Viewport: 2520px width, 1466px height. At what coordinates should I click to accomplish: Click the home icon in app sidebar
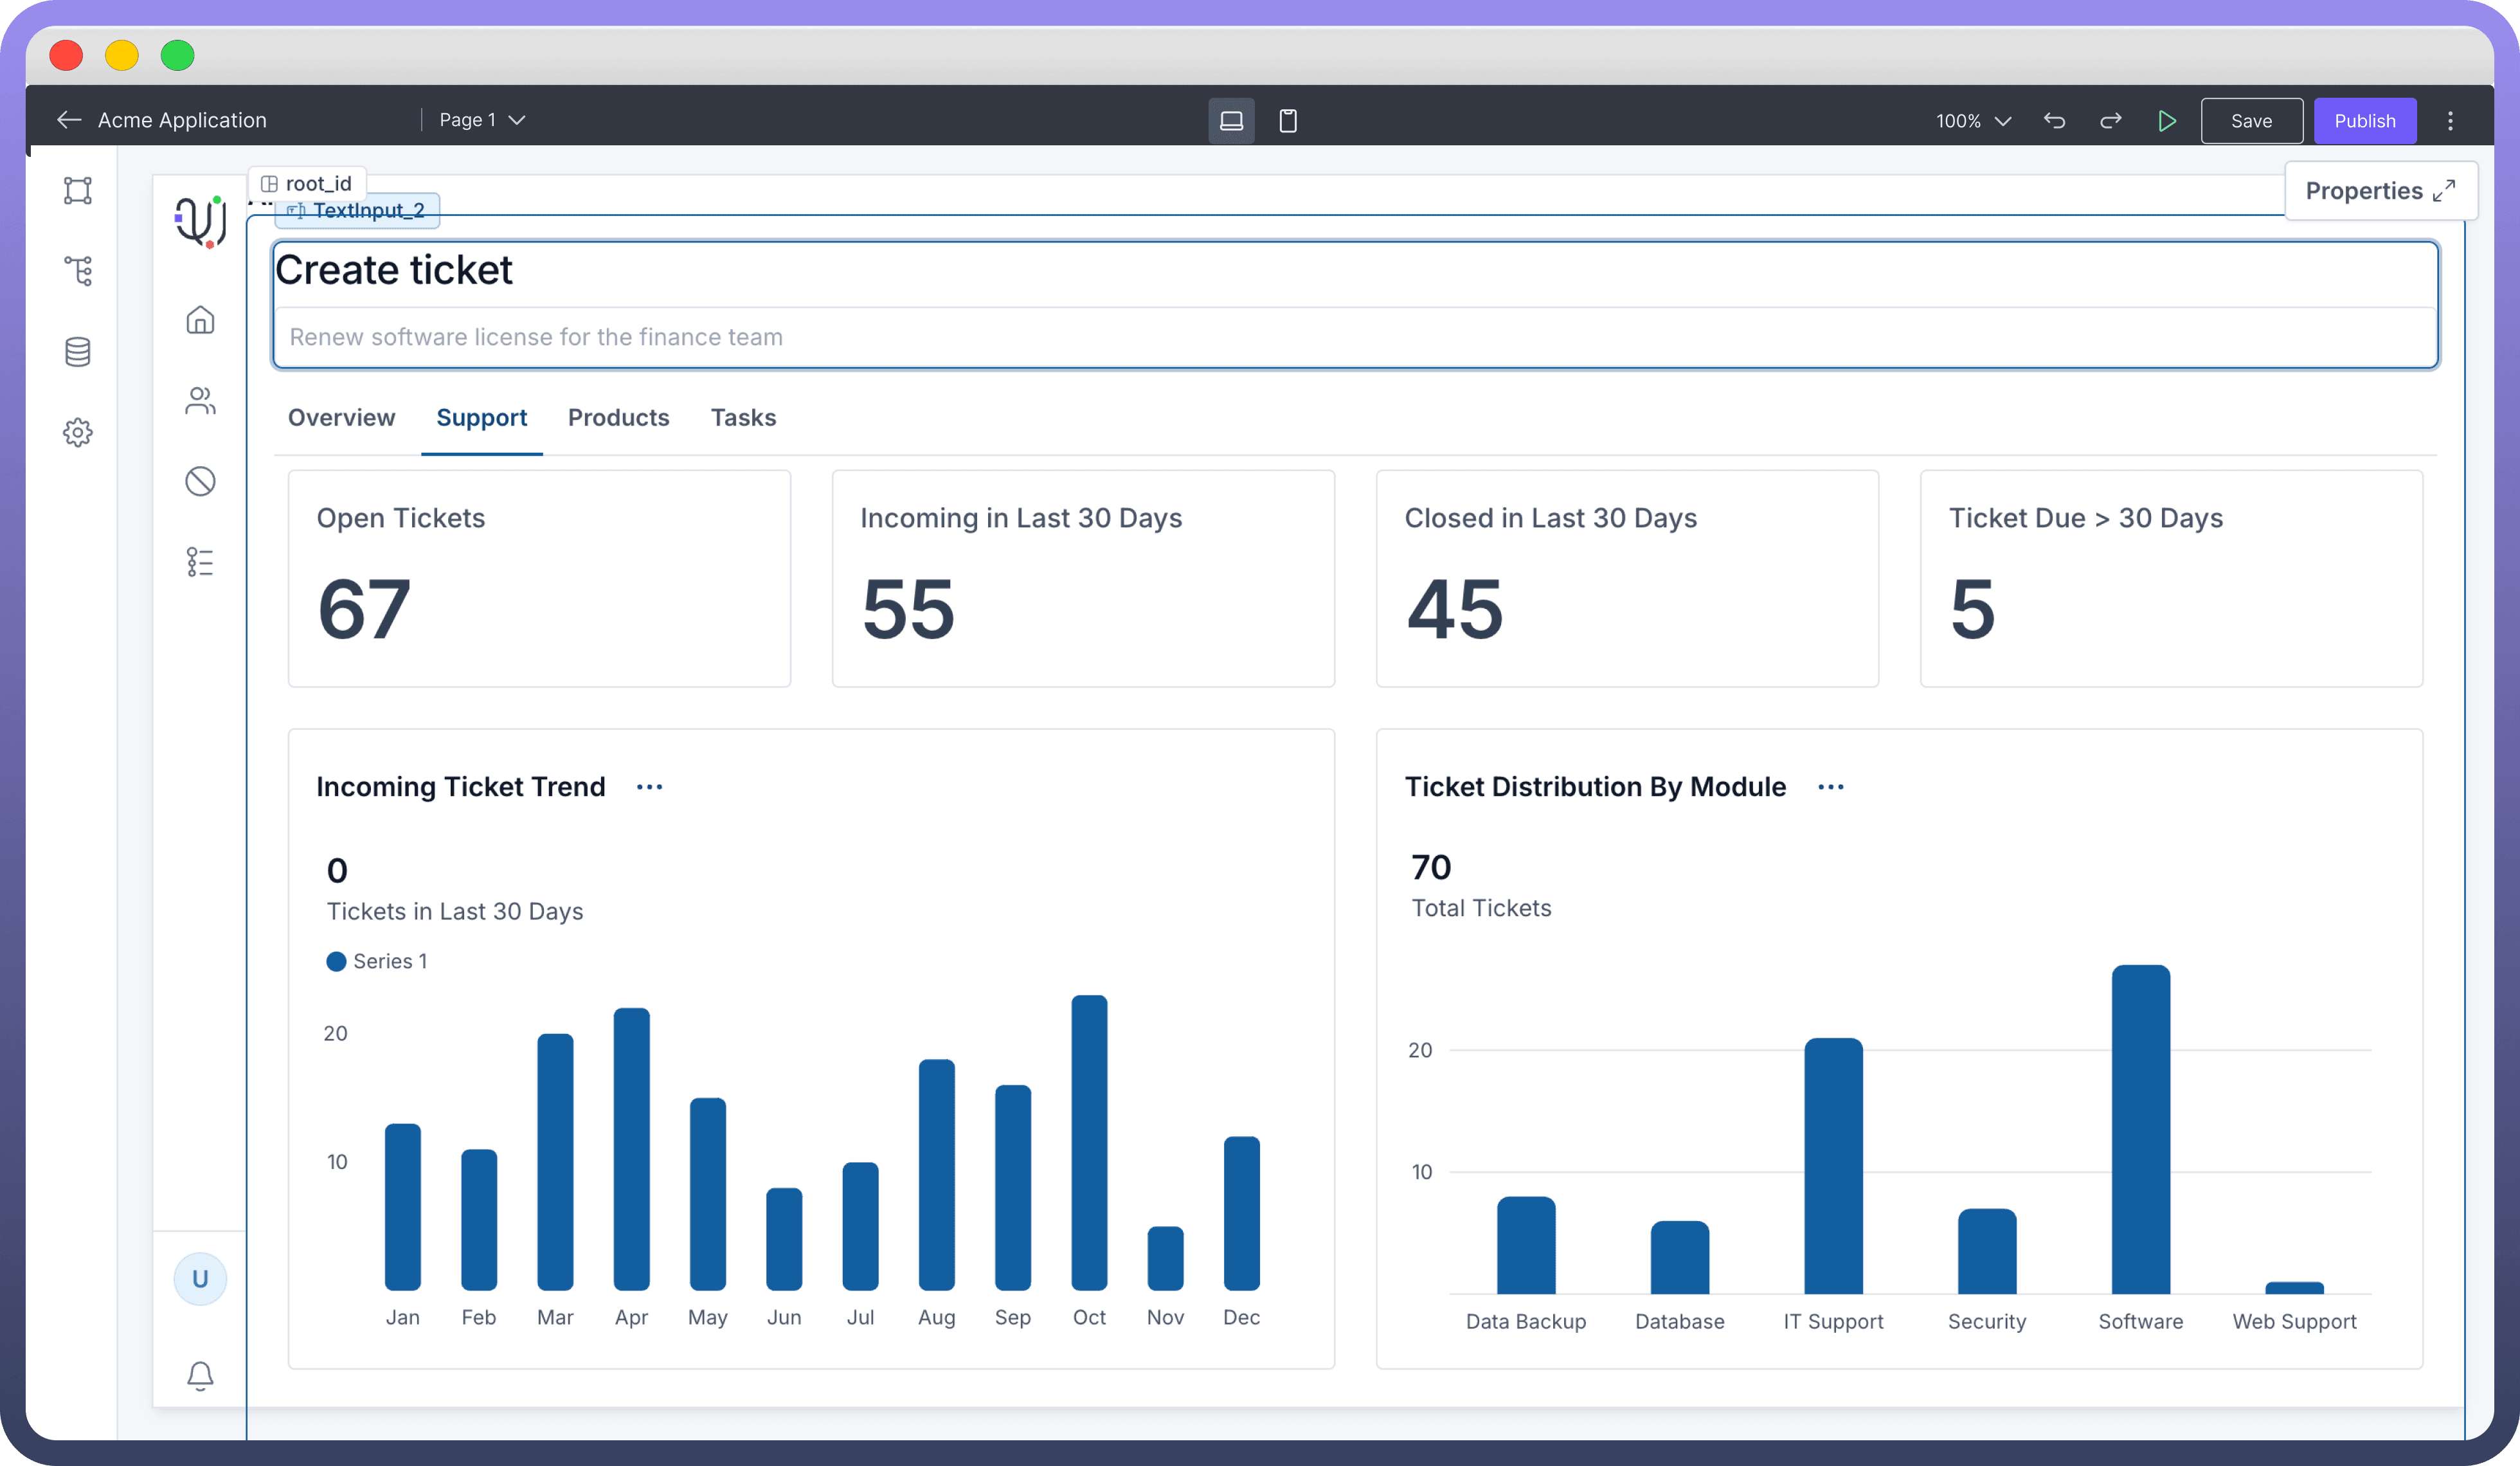200,320
